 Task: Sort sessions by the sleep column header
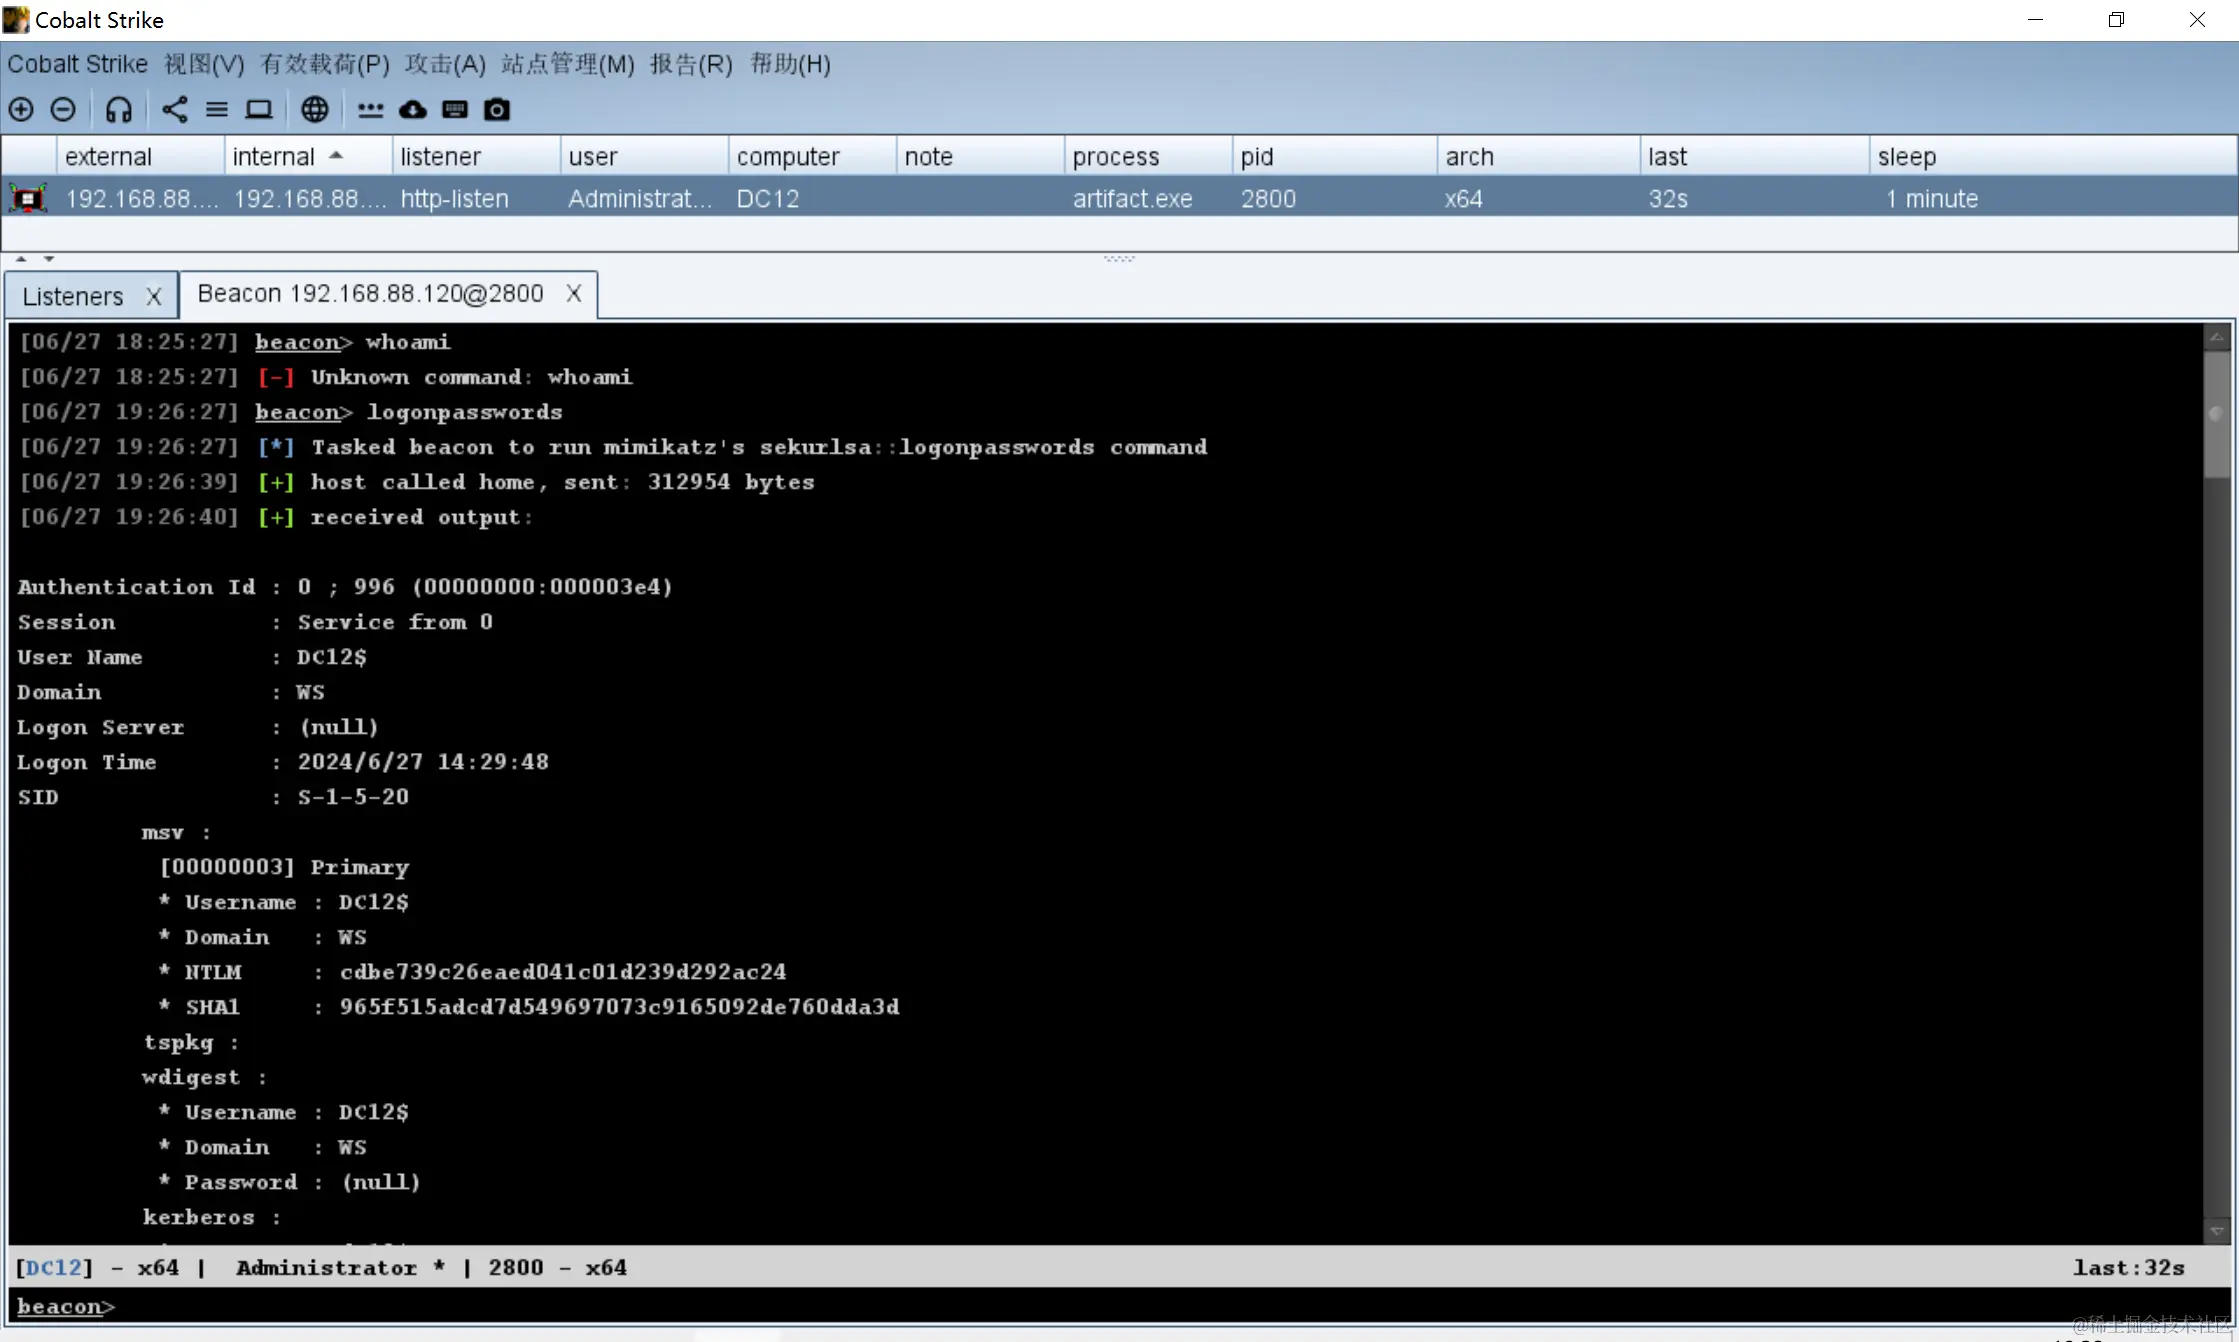coord(1907,157)
